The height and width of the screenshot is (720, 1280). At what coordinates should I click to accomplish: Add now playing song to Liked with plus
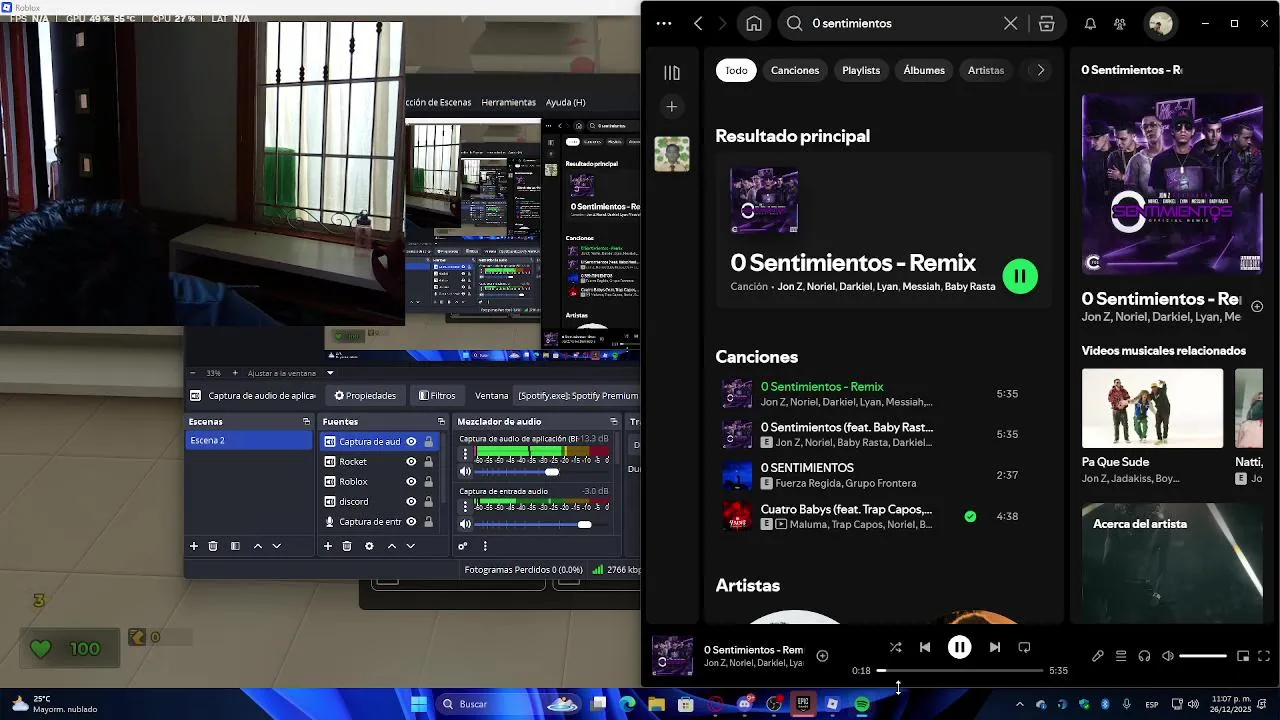tap(822, 656)
